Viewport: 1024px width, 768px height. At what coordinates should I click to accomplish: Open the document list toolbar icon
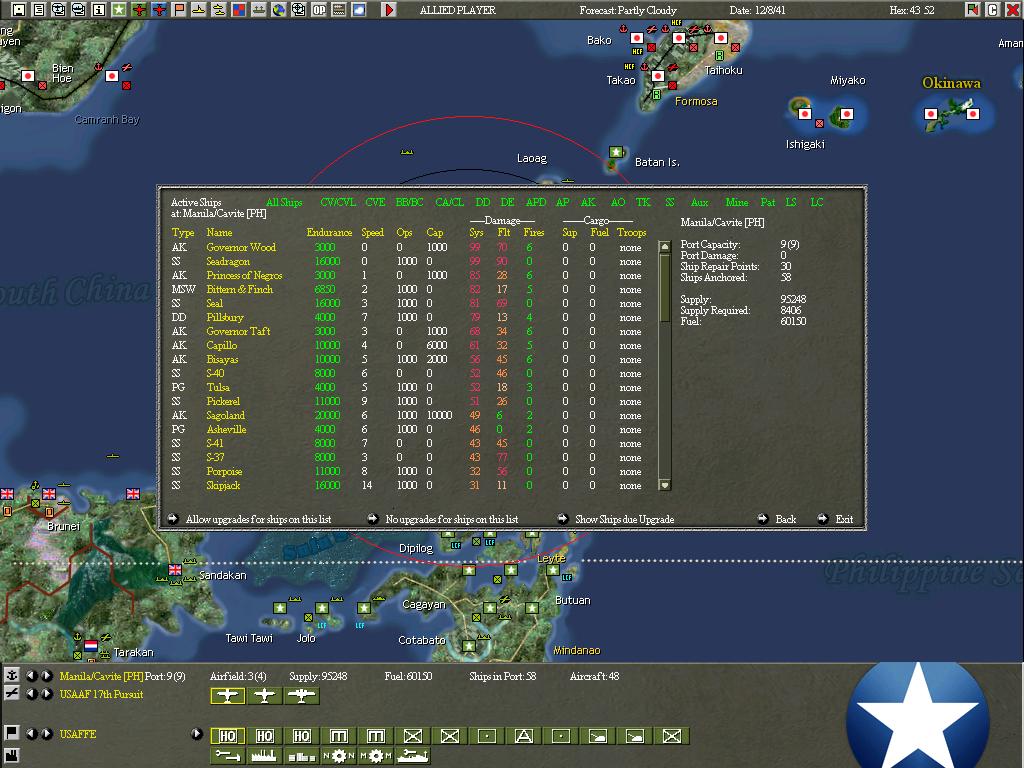point(39,10)
